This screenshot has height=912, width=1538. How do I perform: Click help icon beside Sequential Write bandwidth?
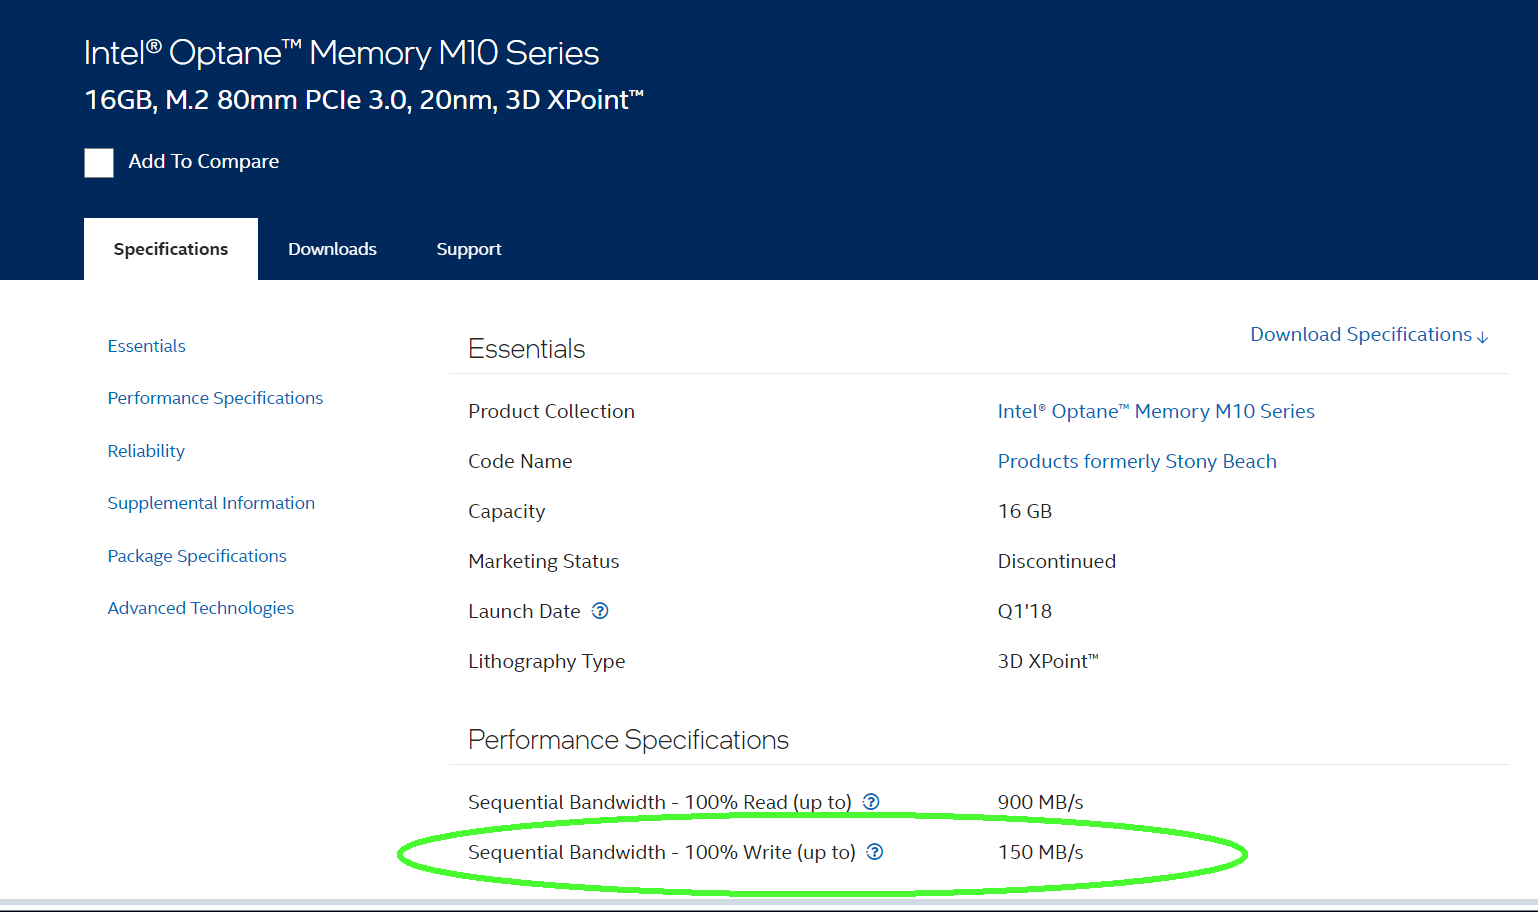(x=875, y=852)
